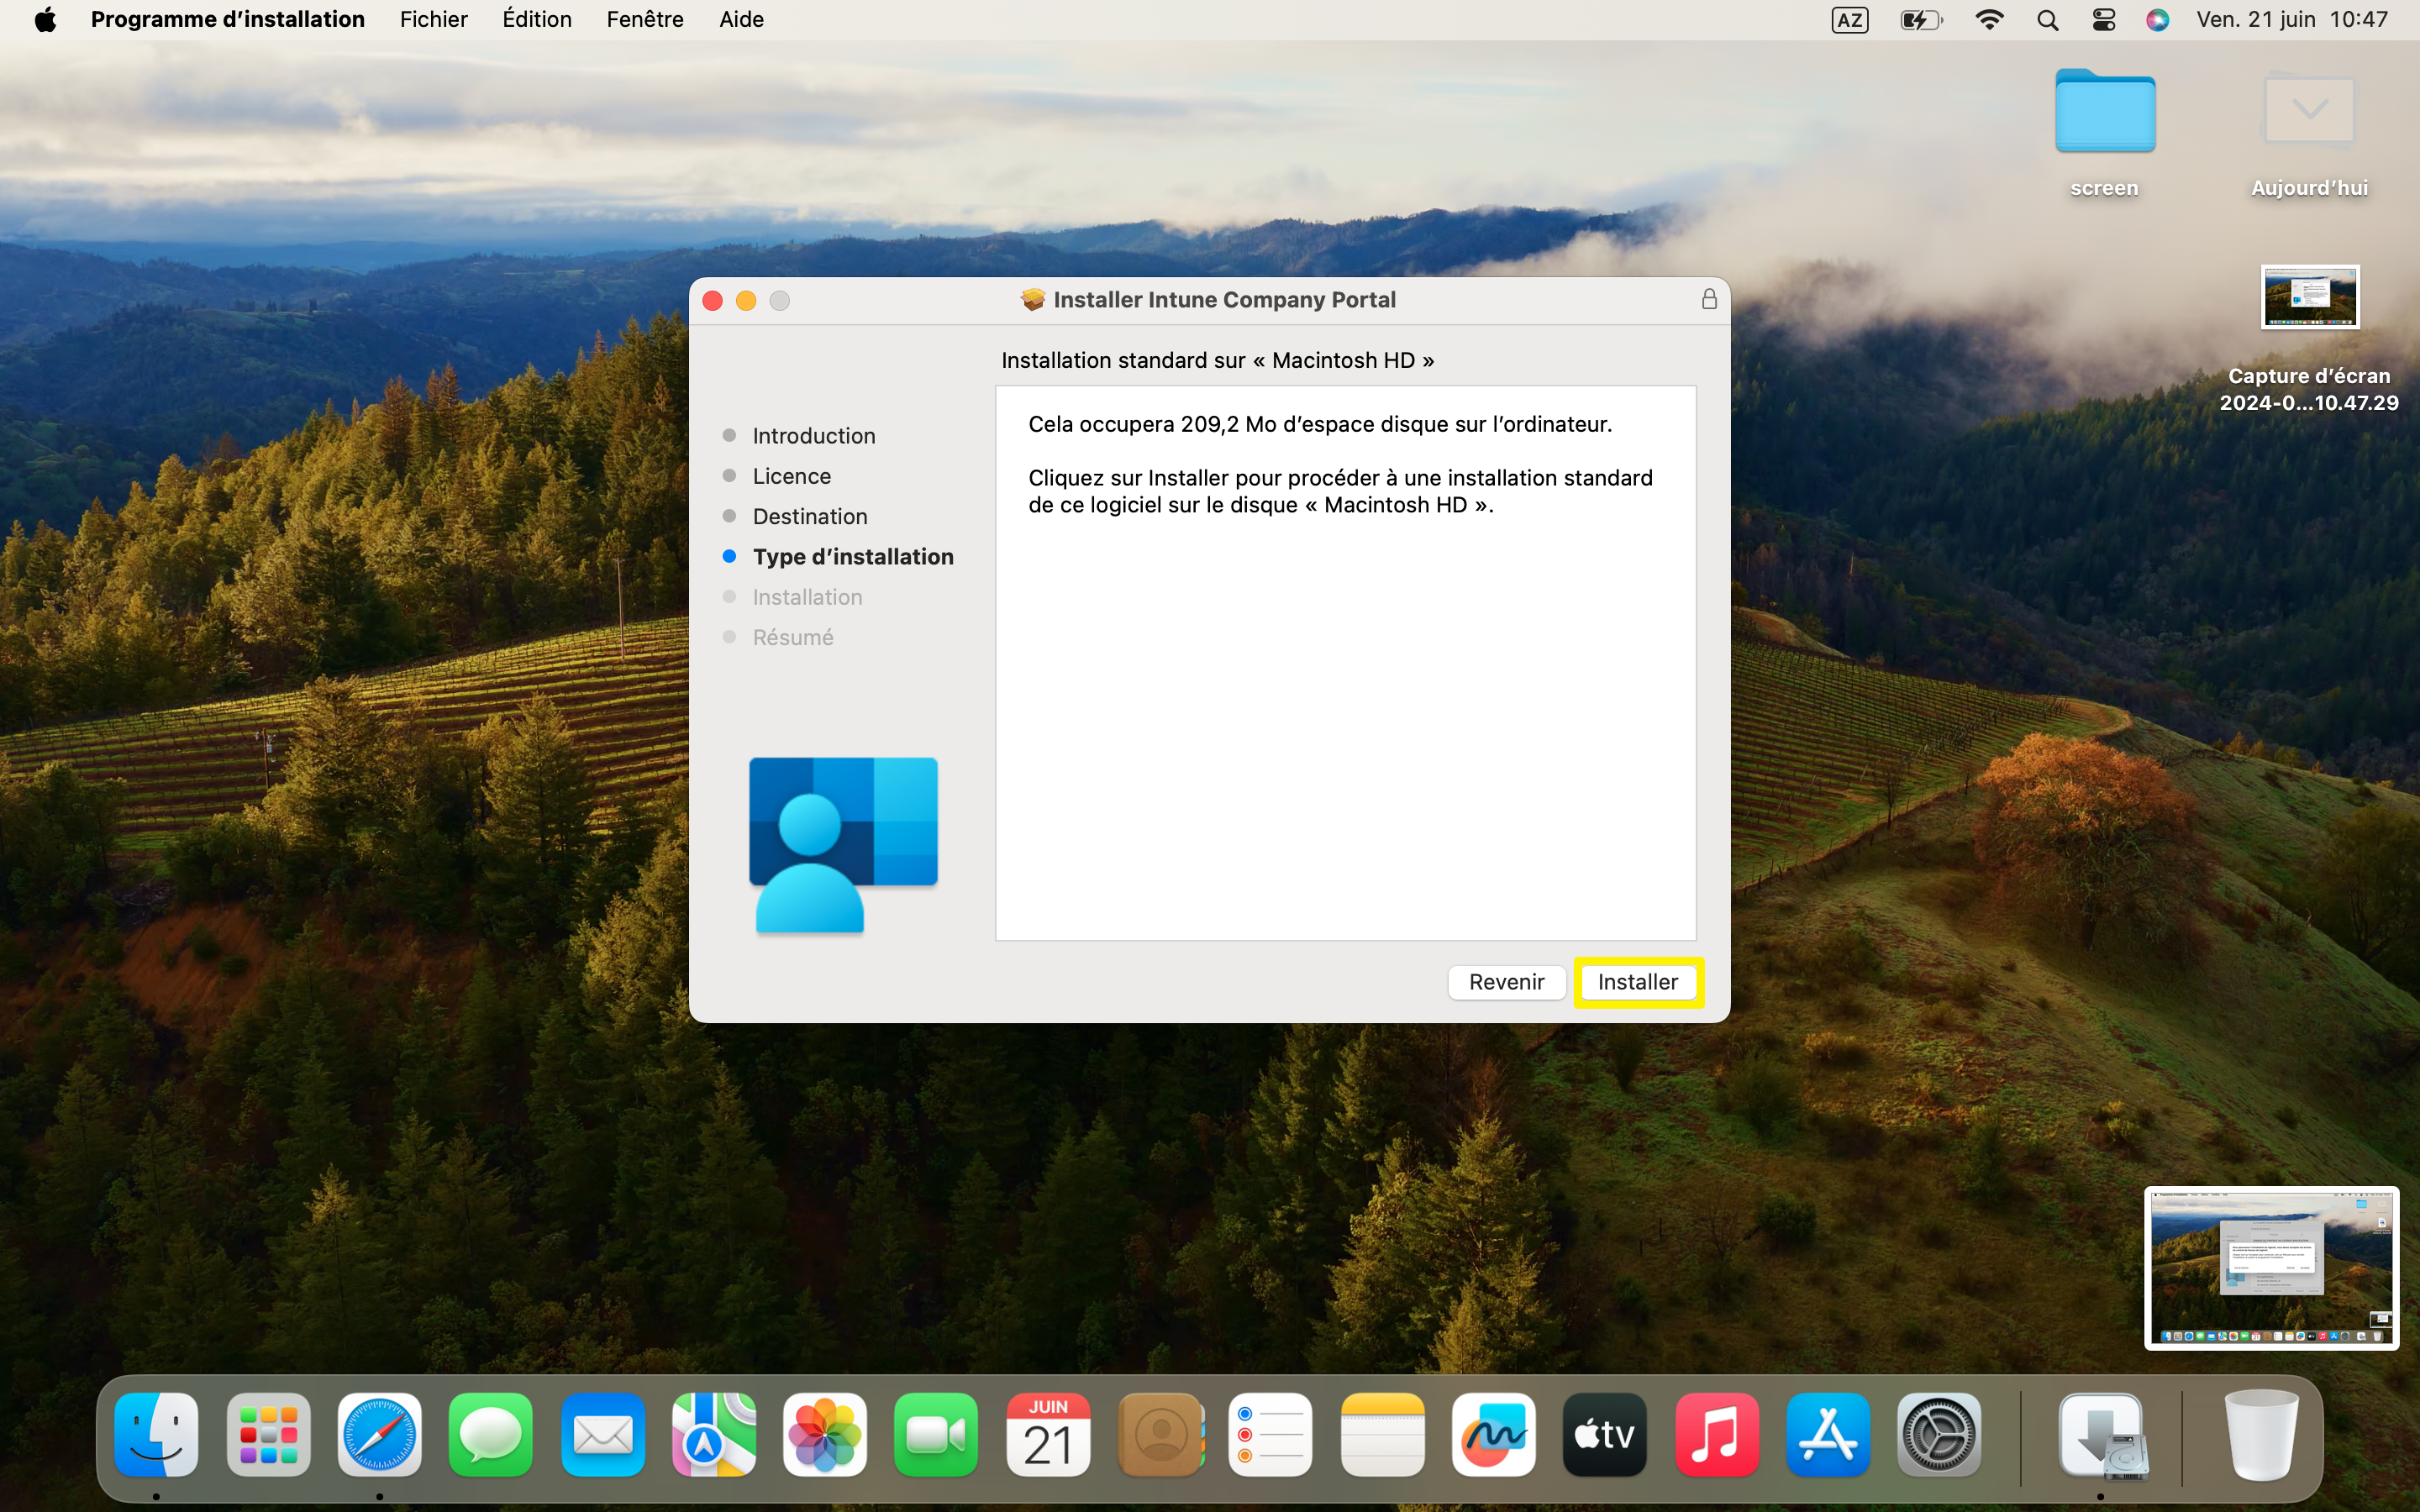Viewport: 2420px width, 1512px height.
Task: Open the Trash from the Dock
Action: 2261,1434
